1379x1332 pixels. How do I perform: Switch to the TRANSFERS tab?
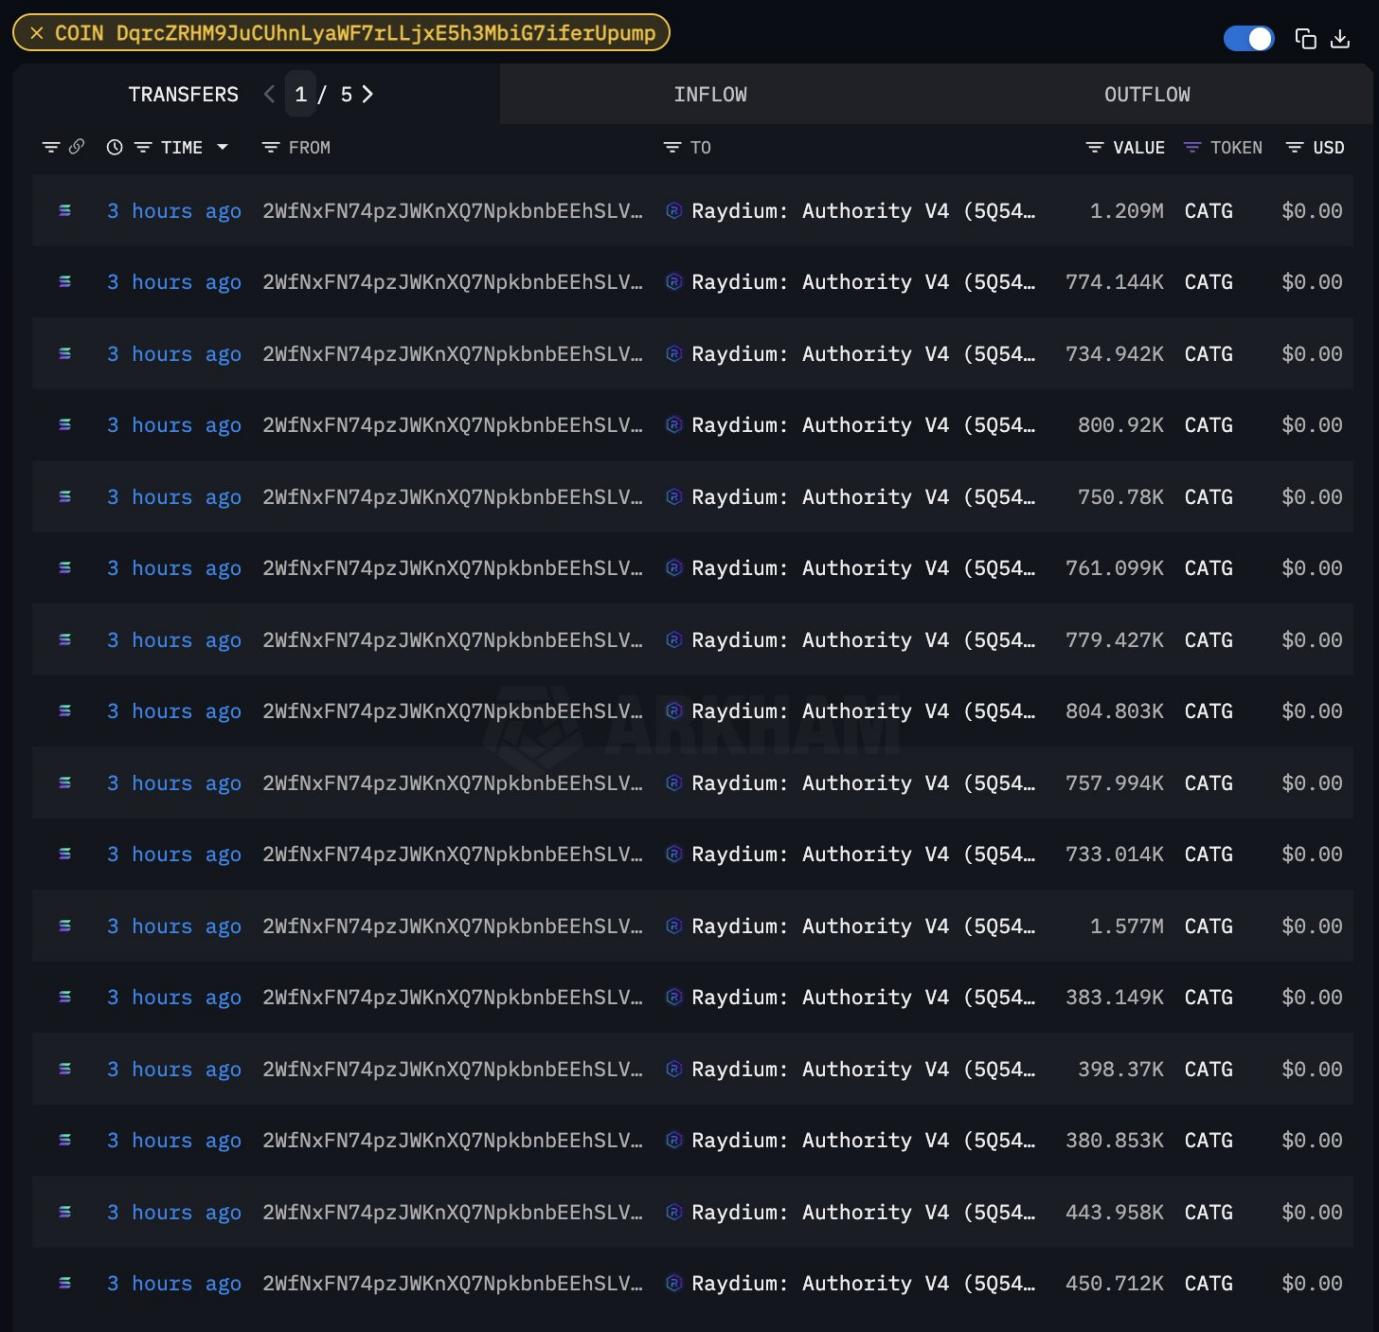[x=183, y=94]
